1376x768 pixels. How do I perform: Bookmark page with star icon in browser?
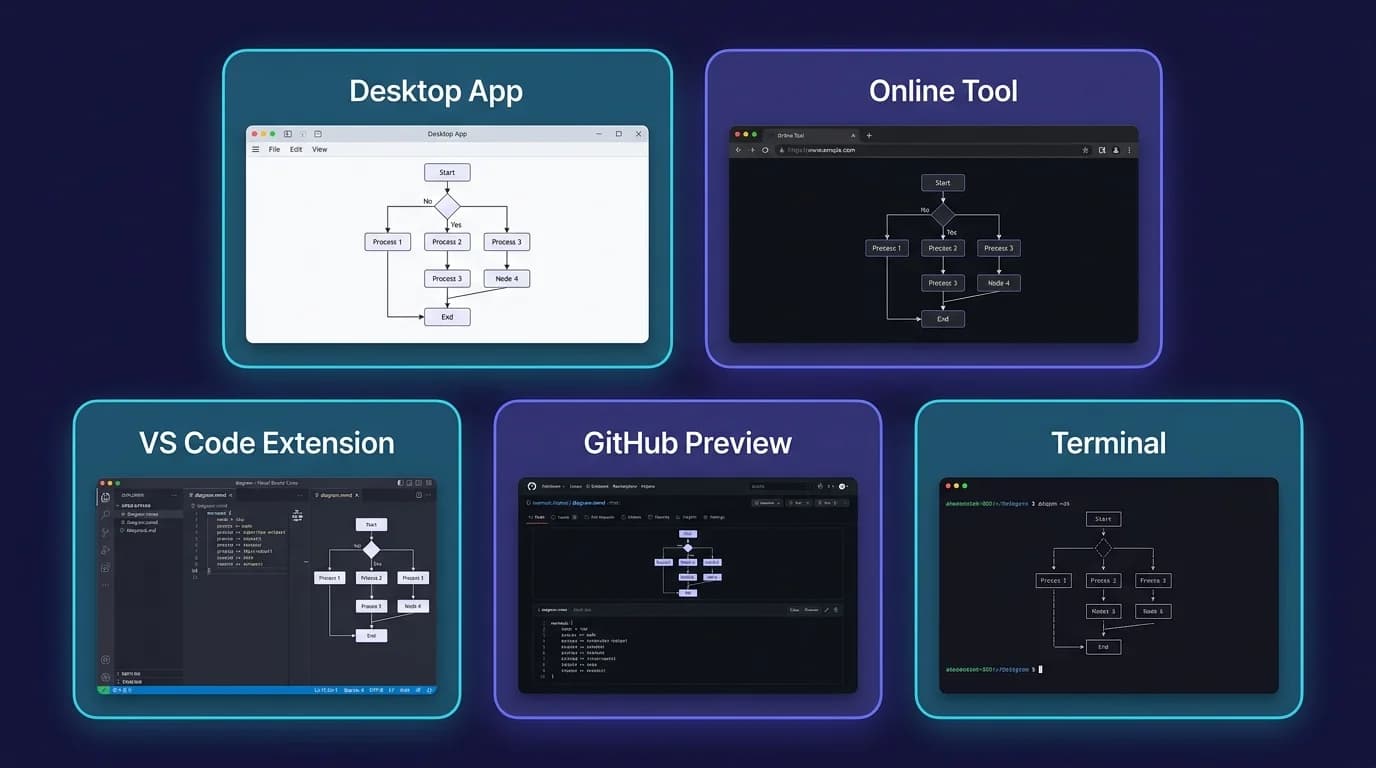click(x=1085, y=150)
